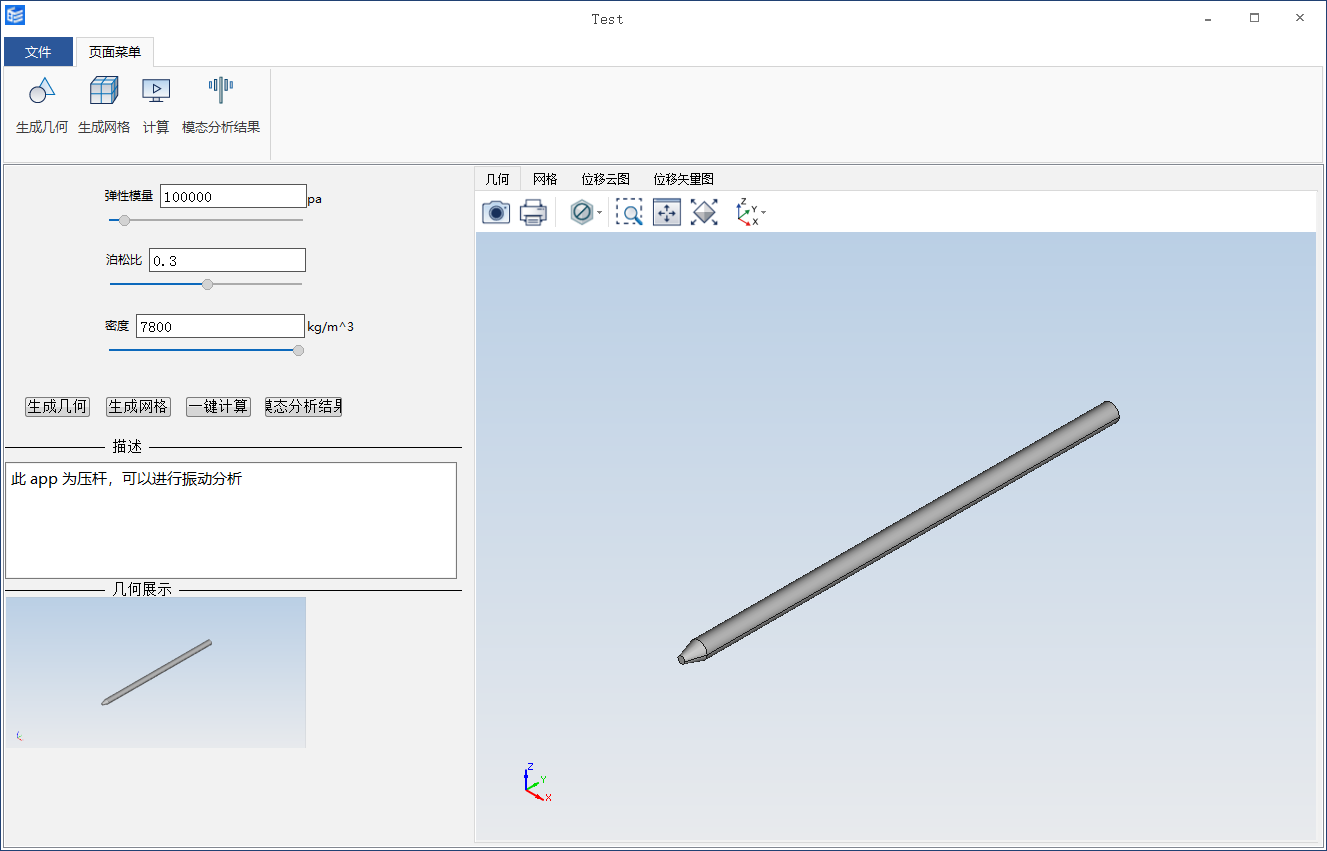Screen dimensions: 1327x851
Task: Click the 几何展示 preview thumbnail
Action: (156, 672)
